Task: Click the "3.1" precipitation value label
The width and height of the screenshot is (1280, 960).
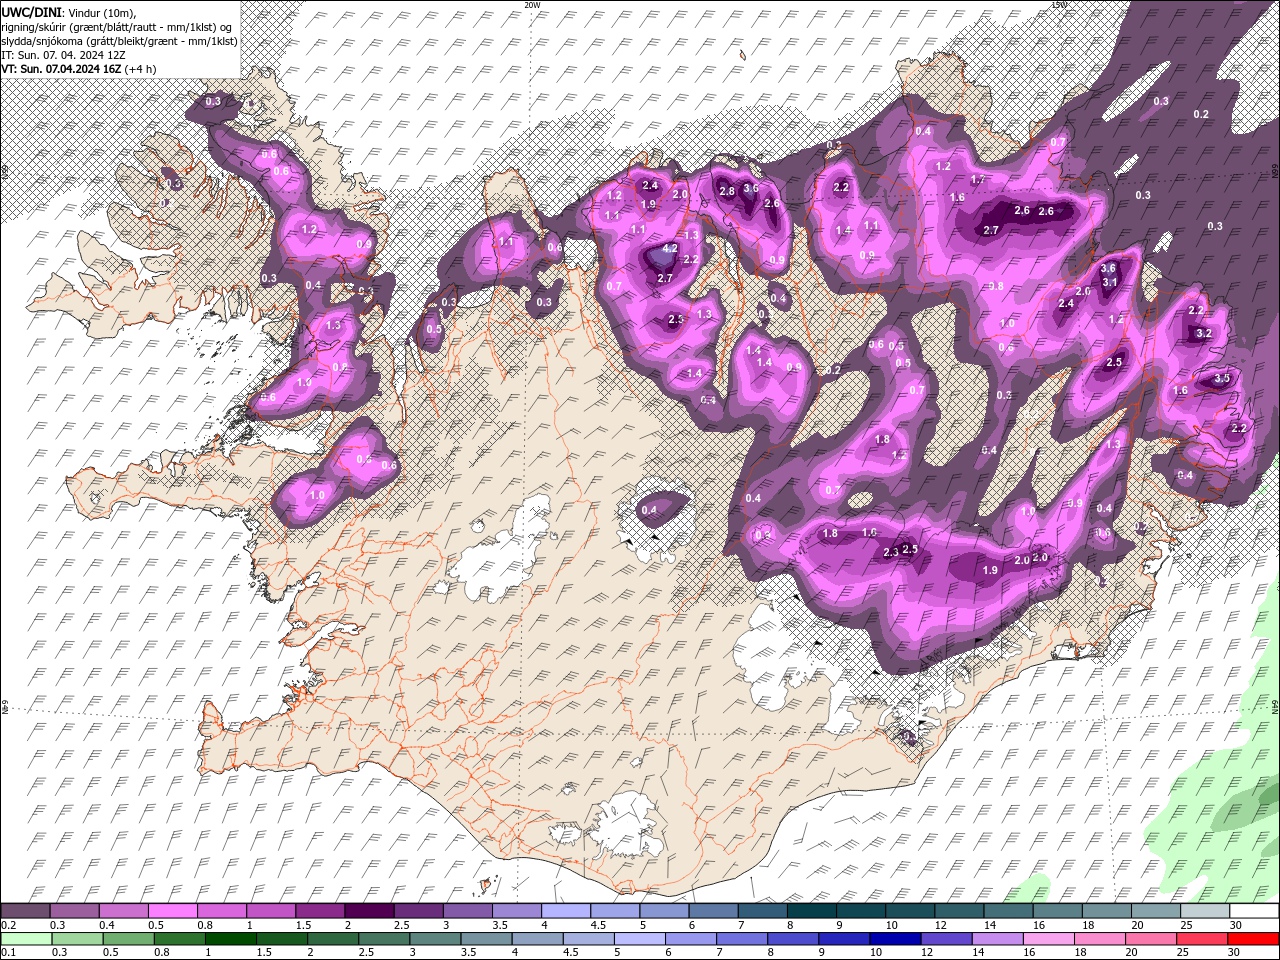Action: coord(1109,283)
